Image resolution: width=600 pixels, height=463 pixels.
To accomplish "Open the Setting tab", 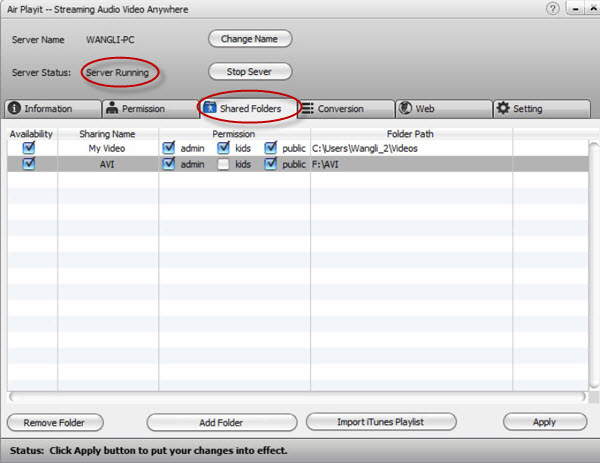I will (x=542, y=109).
